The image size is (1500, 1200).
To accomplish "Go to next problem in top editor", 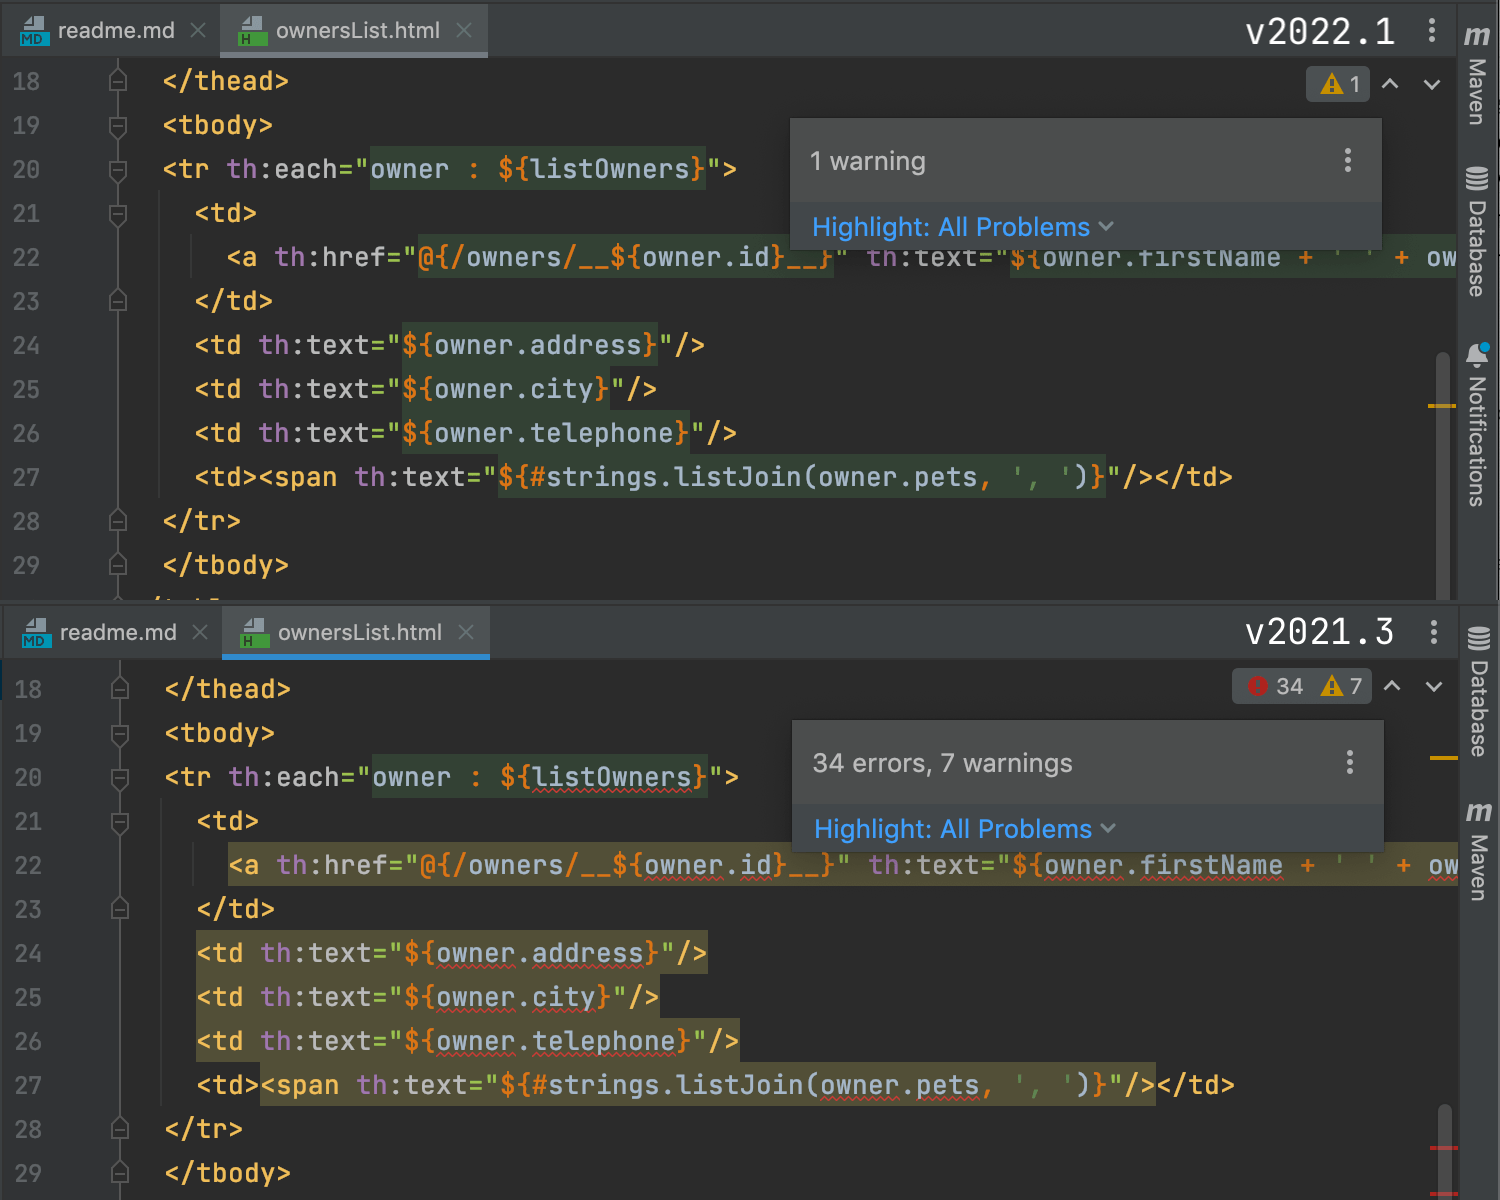I will (1432, 84).
